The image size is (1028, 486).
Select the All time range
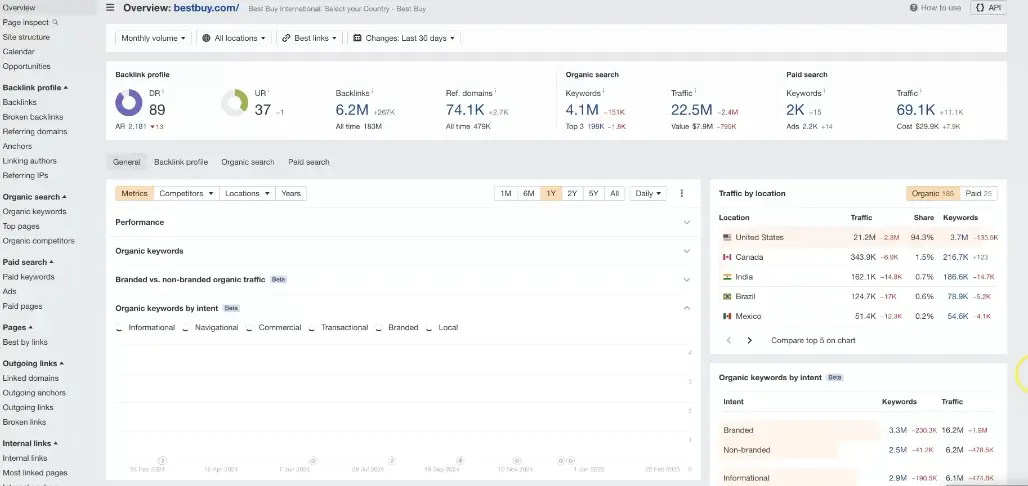(614, 193)
